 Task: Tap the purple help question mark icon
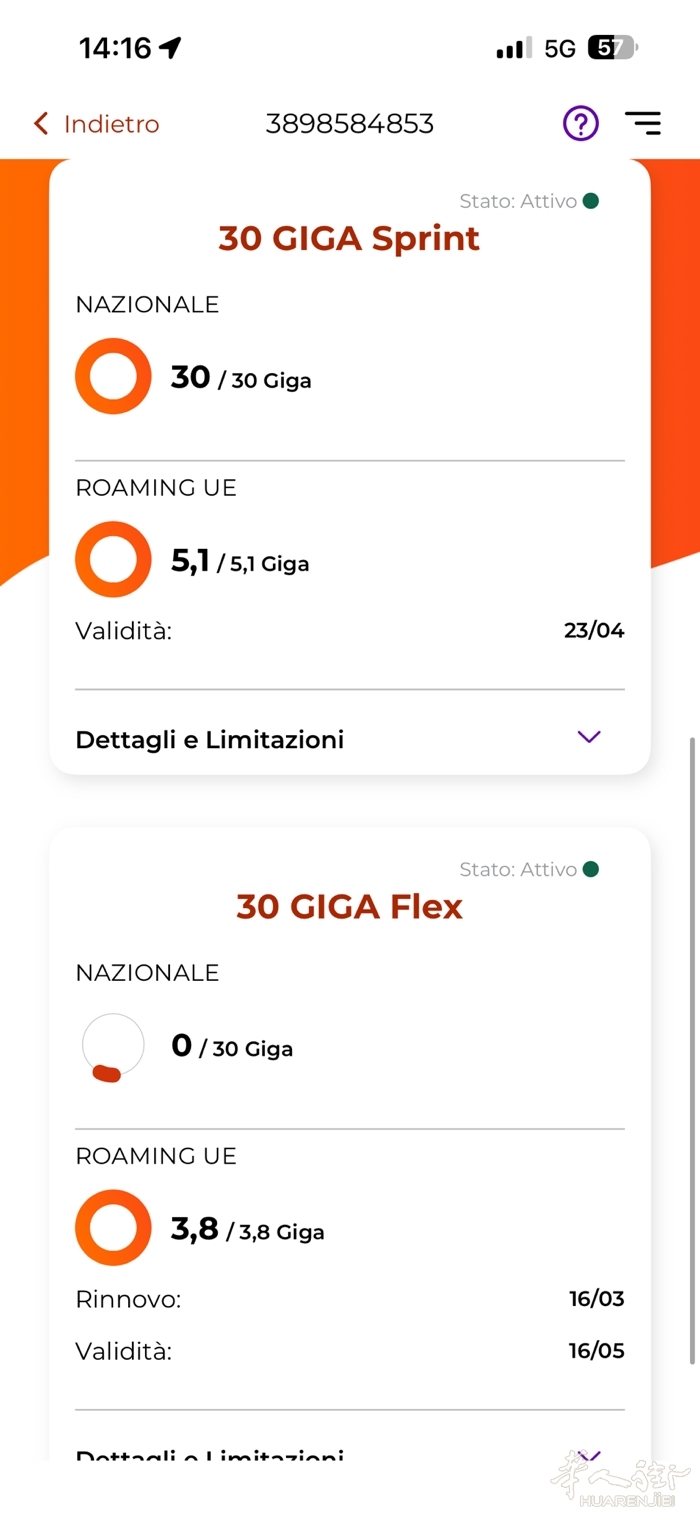coord(580,124)
